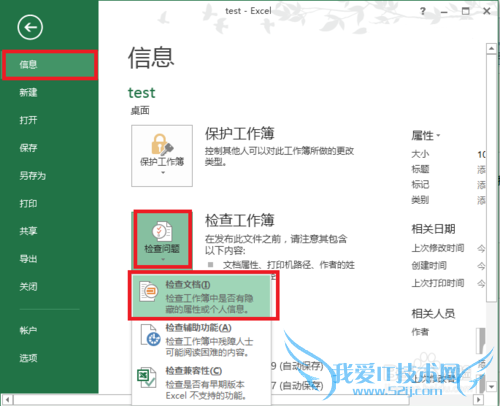
Task: Click the vertical scrollbar down arrow
Action: pos(491,387)
